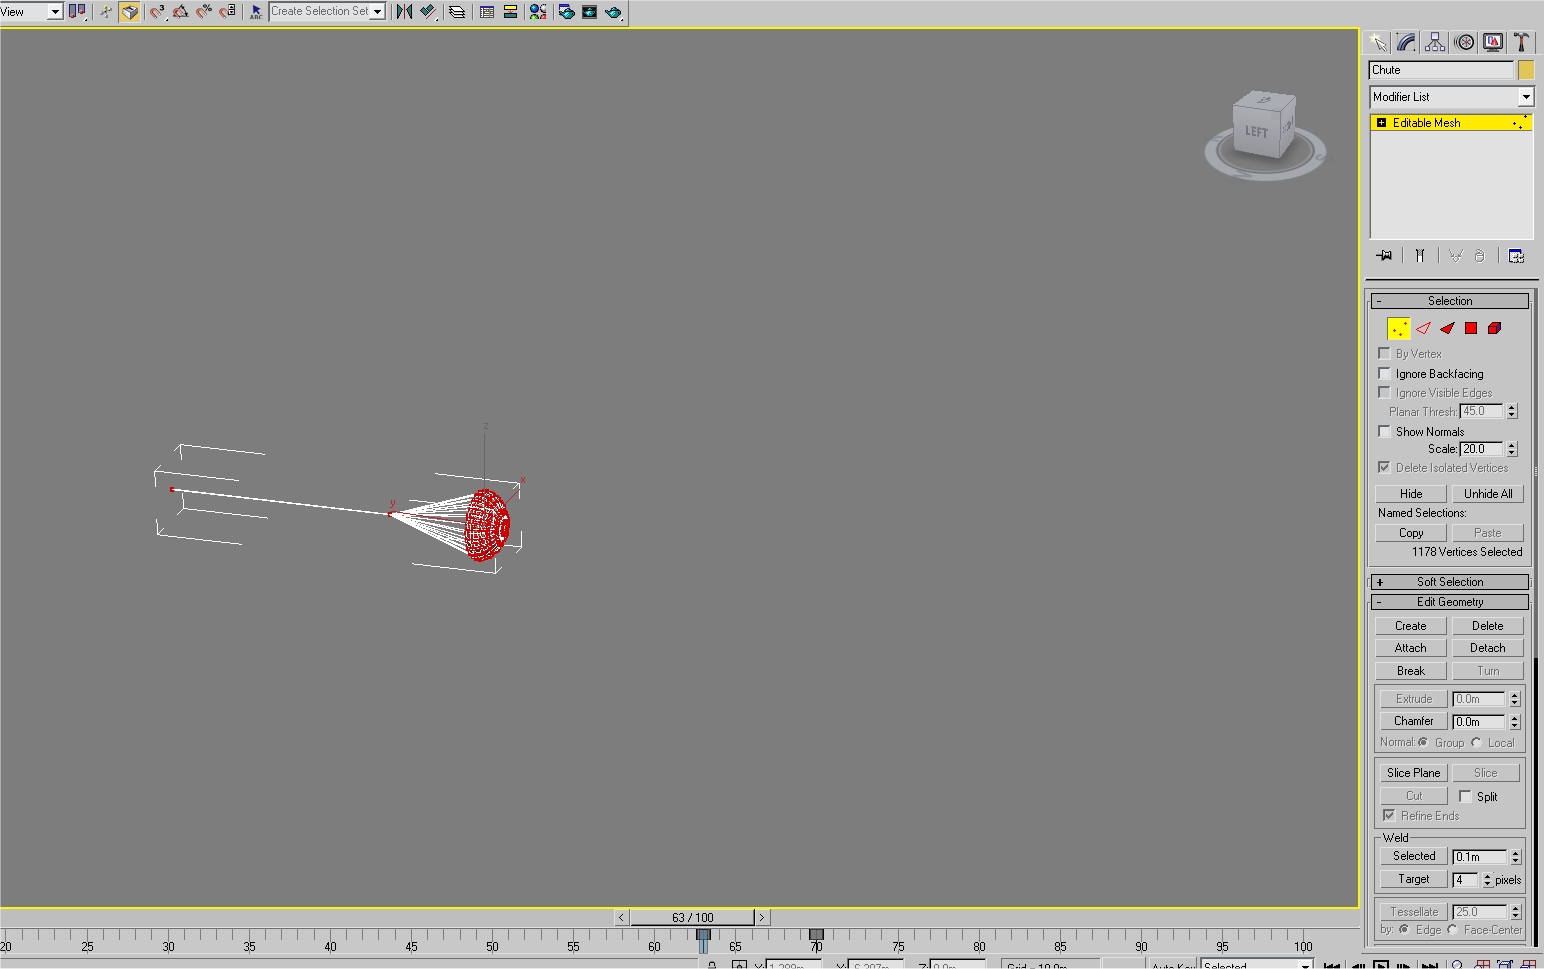Open Edit Named Selection Sets icon

coord(256,12)
